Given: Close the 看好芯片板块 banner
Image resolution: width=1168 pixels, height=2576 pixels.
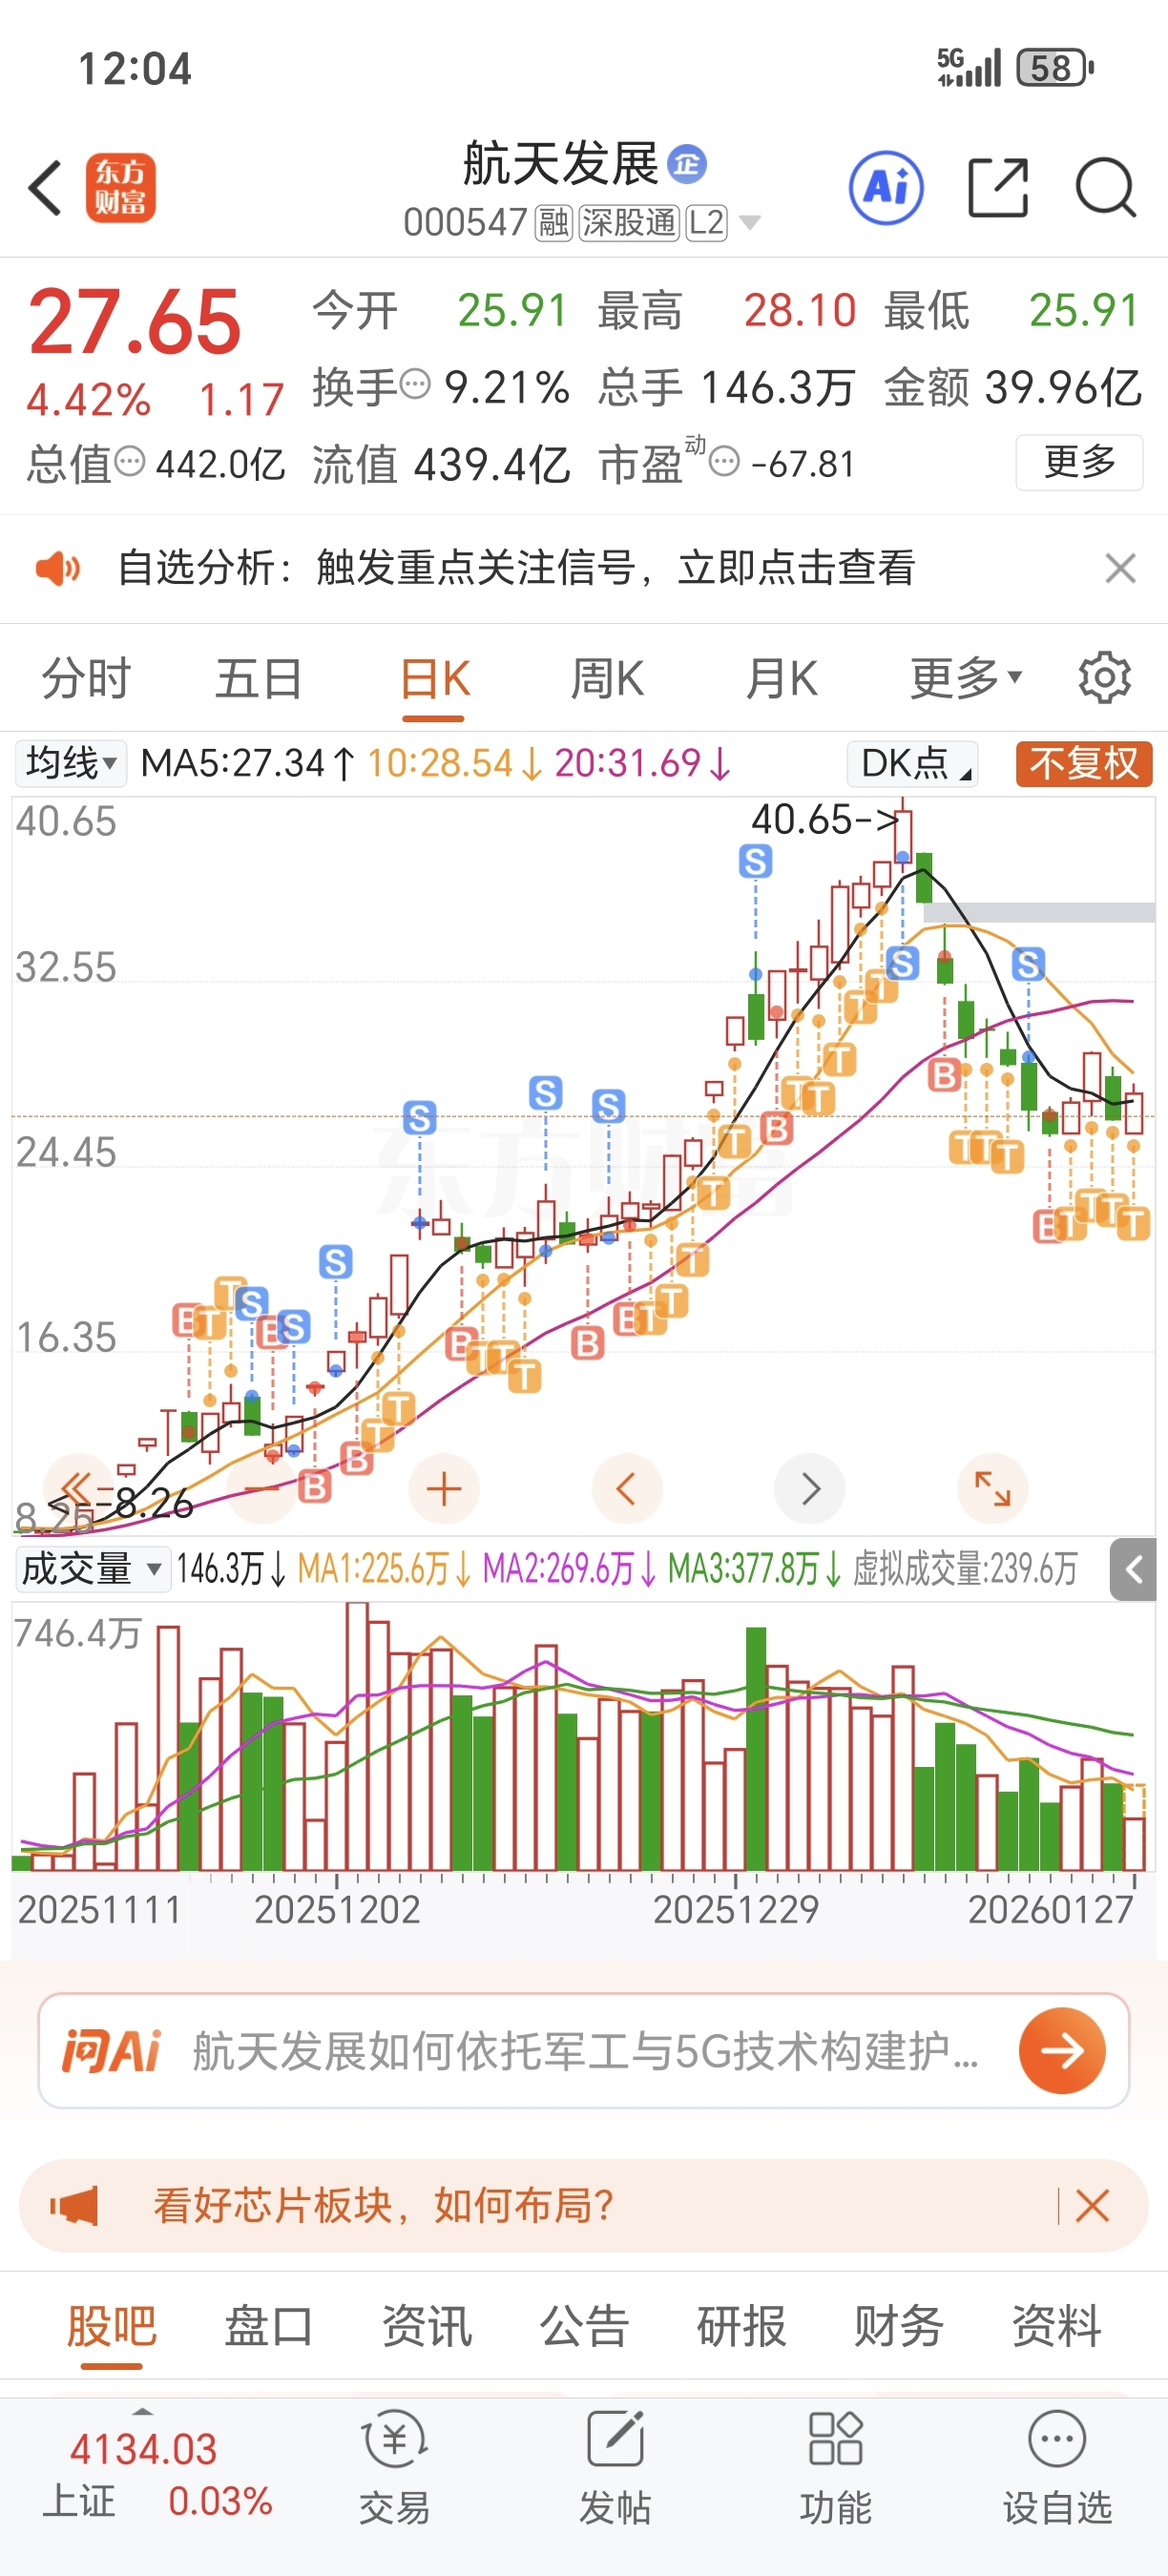Looking at the screenshot, I should point(1092,2205).
